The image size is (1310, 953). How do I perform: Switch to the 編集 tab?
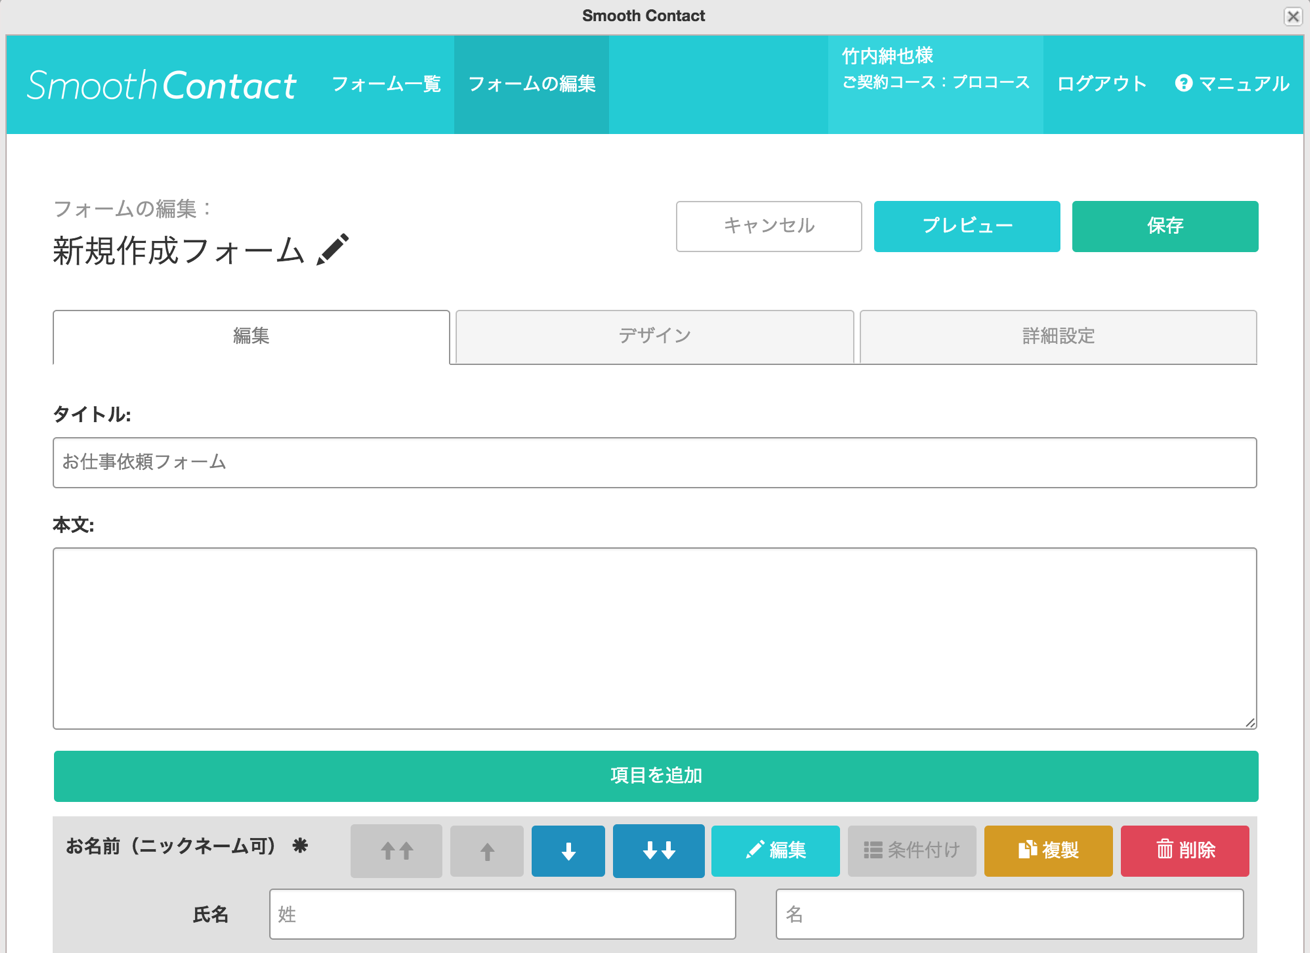pos(251,337)
